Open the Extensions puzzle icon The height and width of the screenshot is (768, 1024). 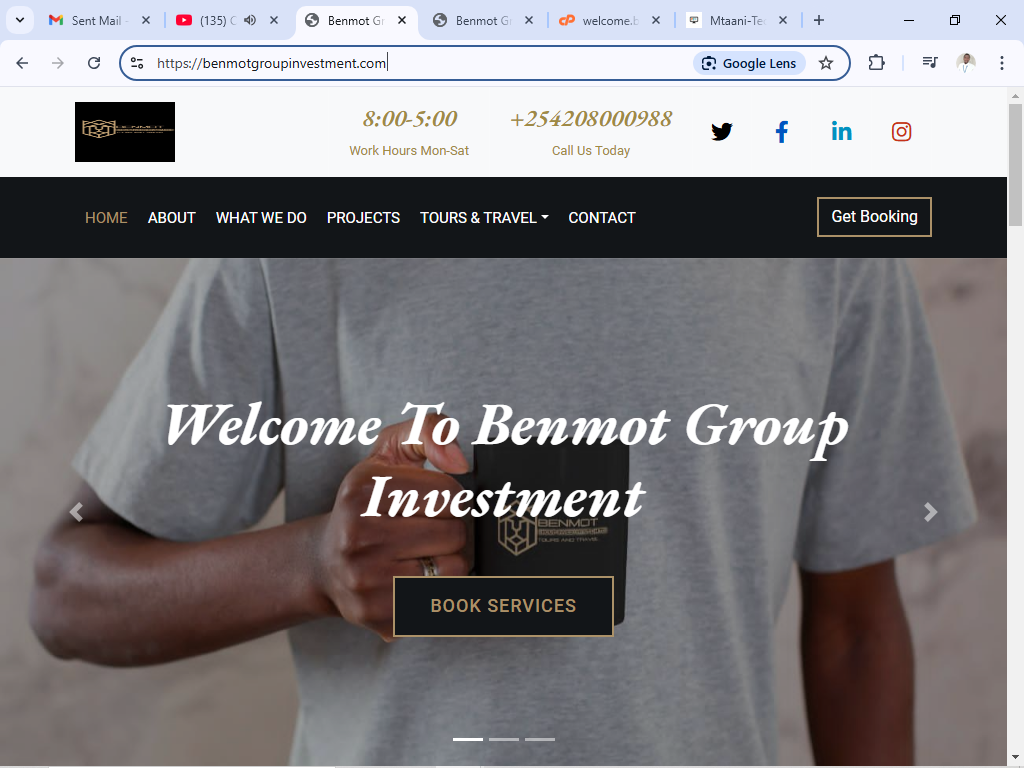(876, 63)
